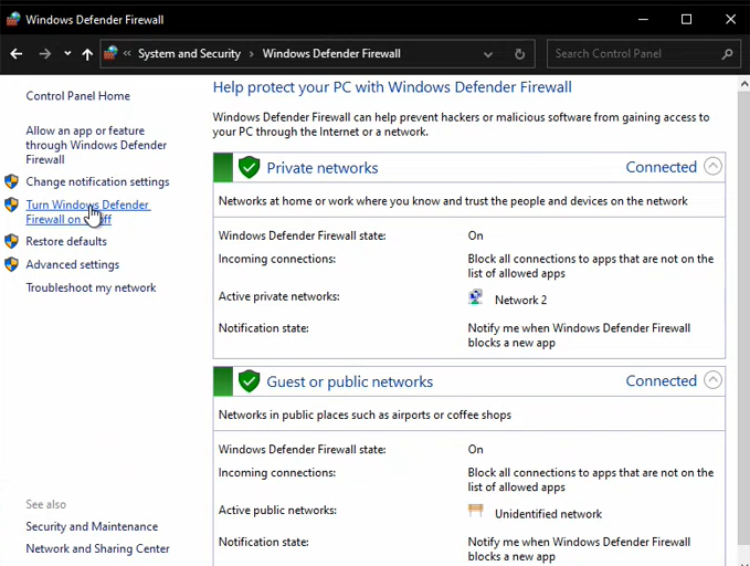
Task: Open Security and Maintenance link
Action: (92, 526)
